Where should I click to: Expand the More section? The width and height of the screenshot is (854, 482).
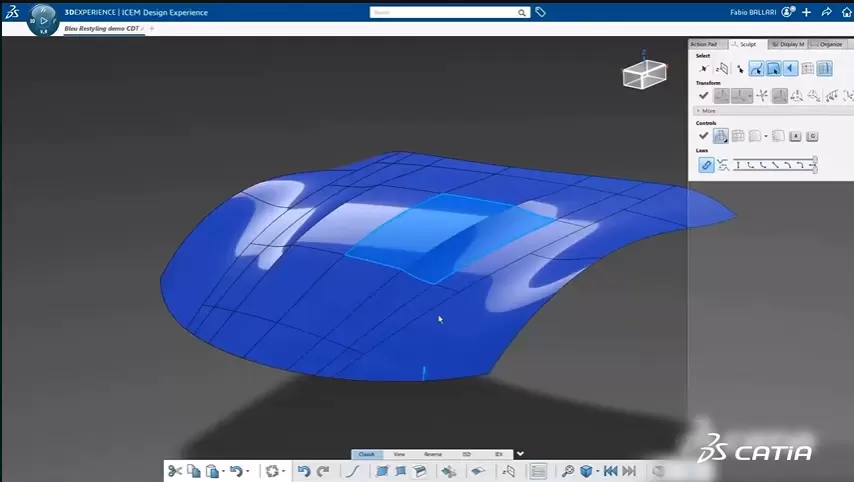point(706,110)
